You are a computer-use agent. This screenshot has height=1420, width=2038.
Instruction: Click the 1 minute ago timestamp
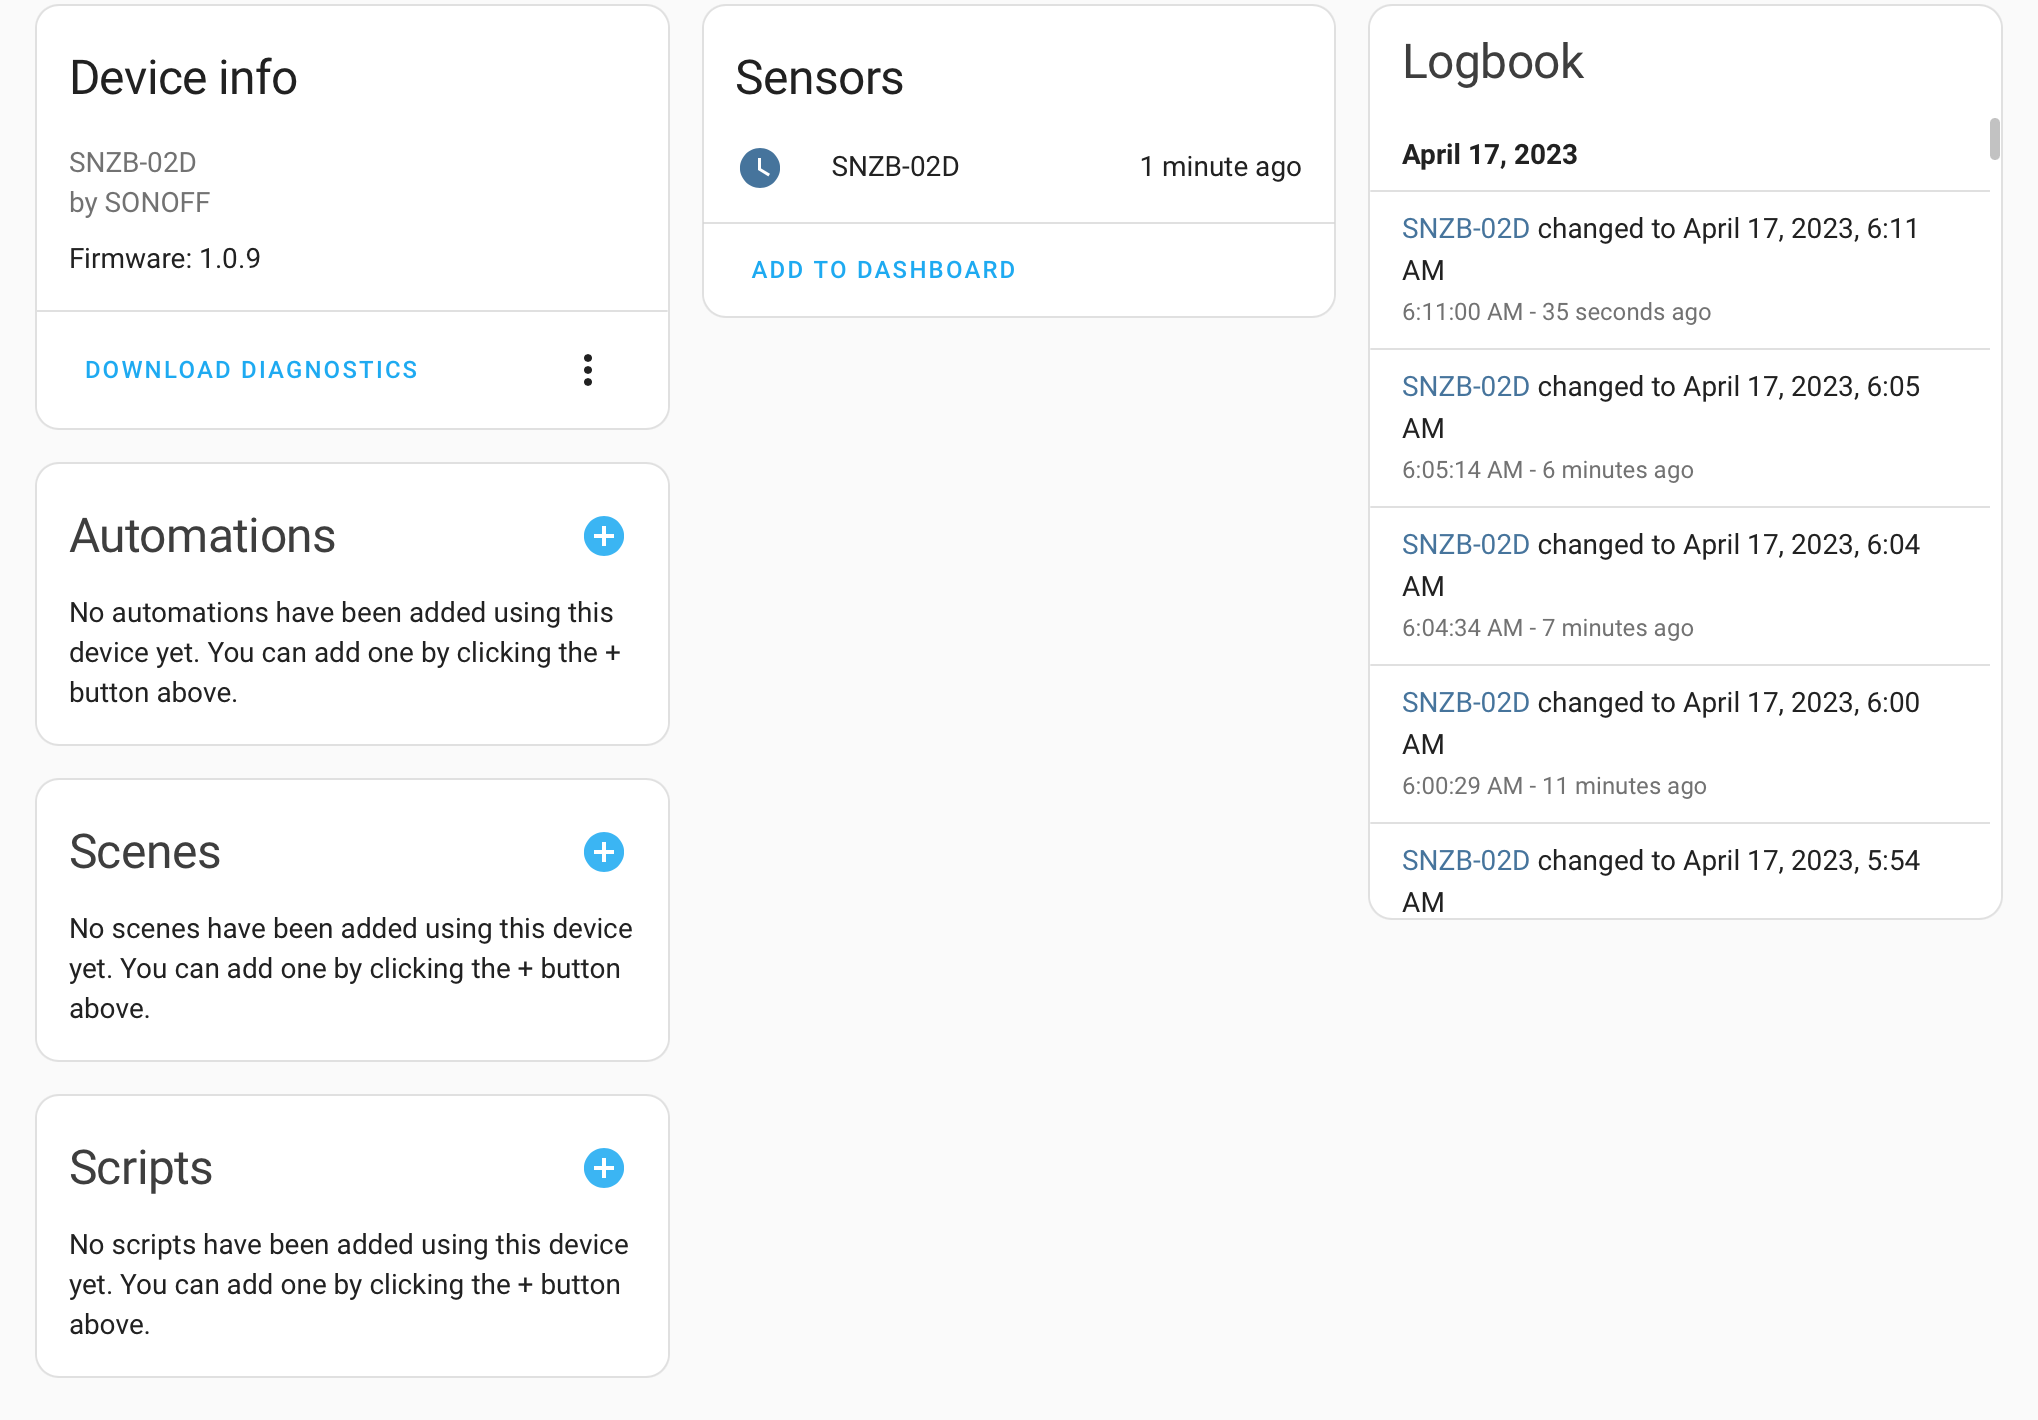(1219, 167)
